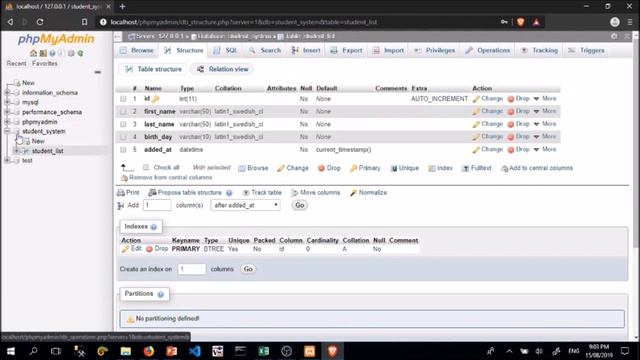Screen dimensions: 640x360
Task: Switch to the Export tab
Action: 347,50
